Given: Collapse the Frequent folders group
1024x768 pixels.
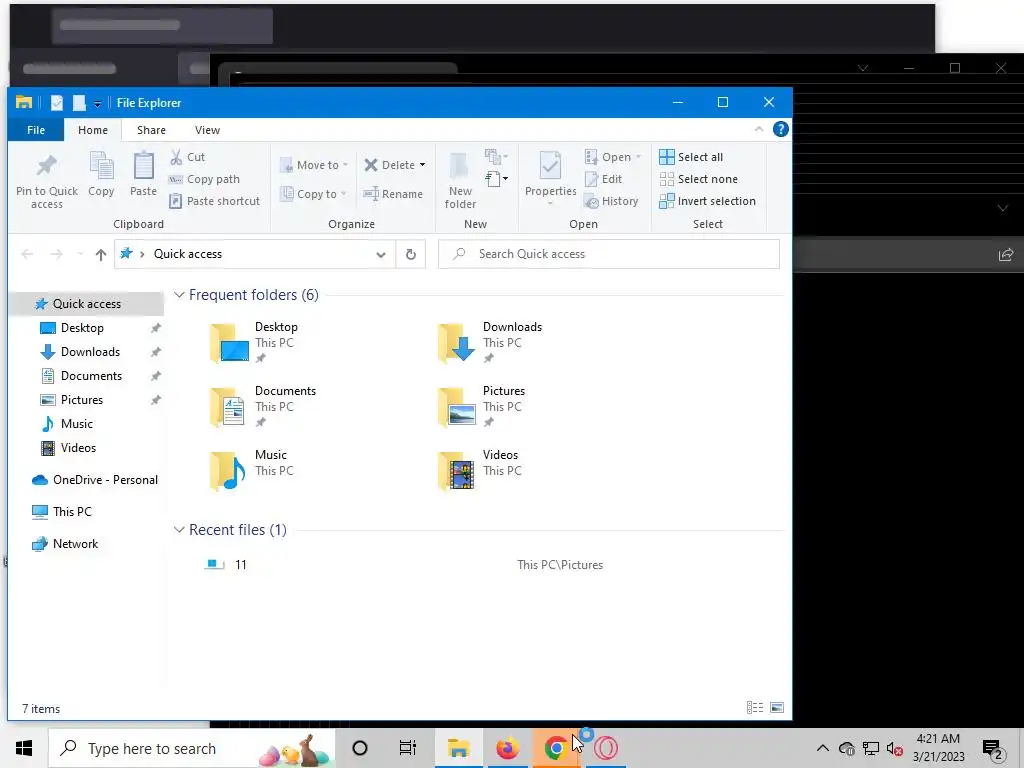Looking at the screenshot, I should click(179, 295).
